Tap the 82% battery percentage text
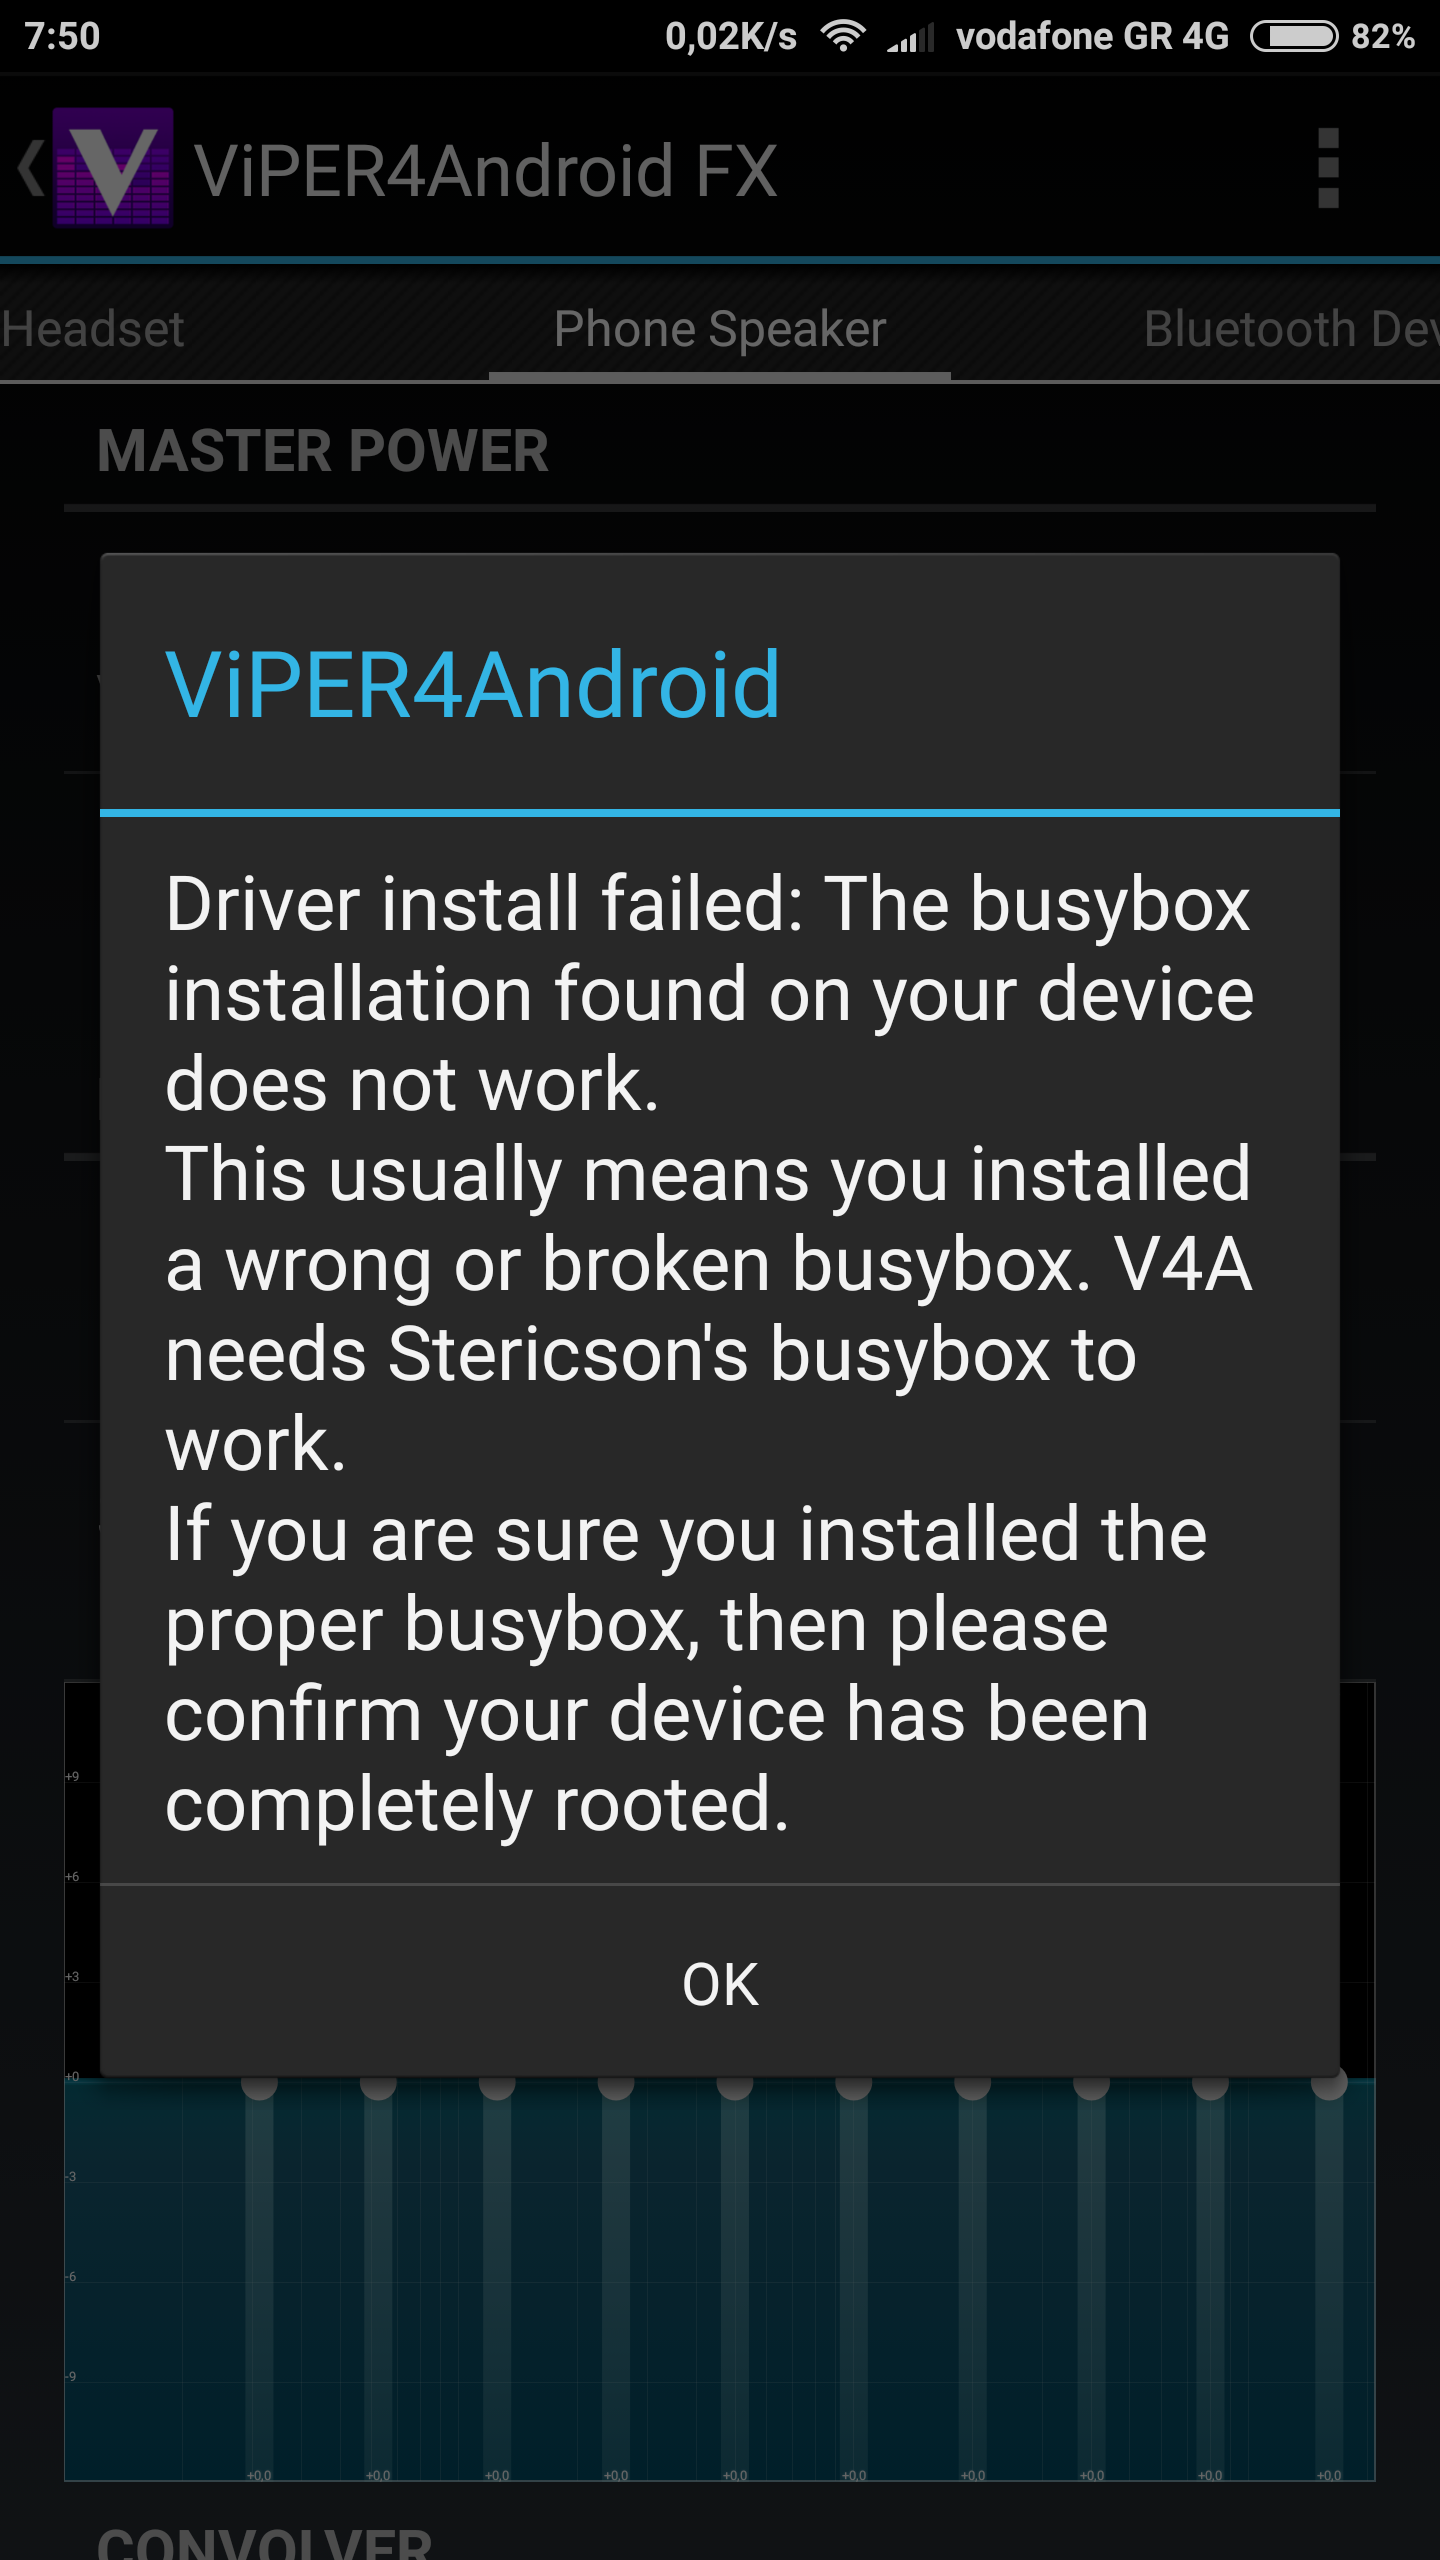The width and height of the screenshot is (1440, 2560). [x=1383, y=36]
